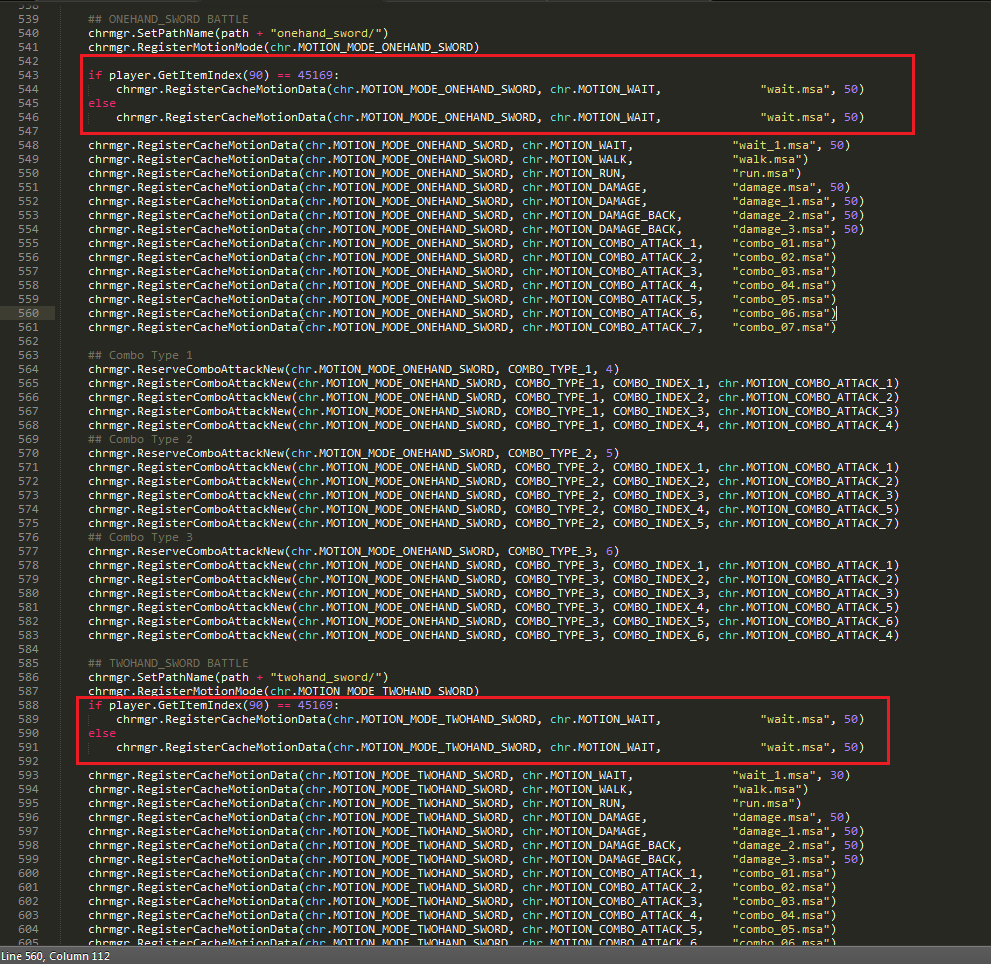Click the number 45169 on line 543
The image size is (991, 964).
pos(315,75)
